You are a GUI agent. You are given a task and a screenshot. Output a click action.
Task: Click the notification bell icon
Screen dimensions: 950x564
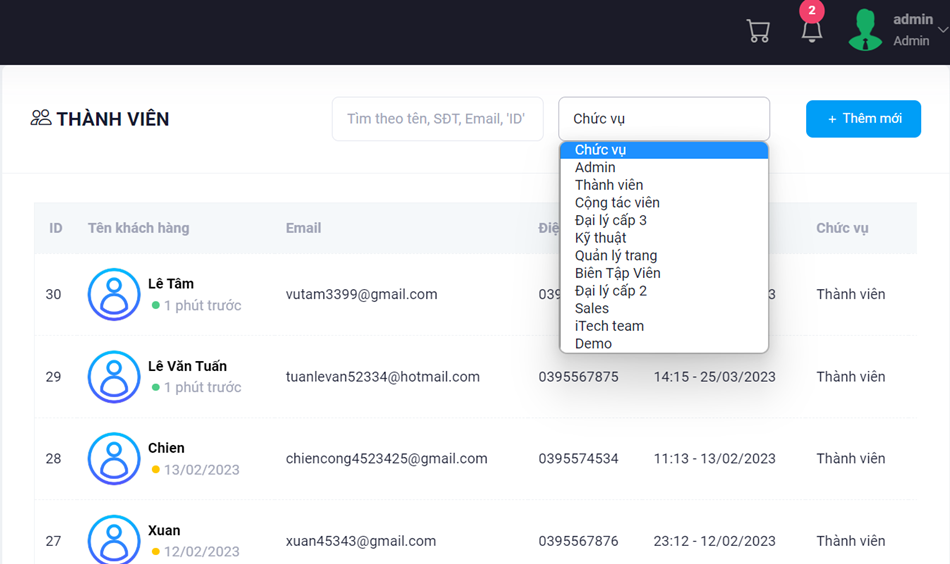[x=812, y=31]
